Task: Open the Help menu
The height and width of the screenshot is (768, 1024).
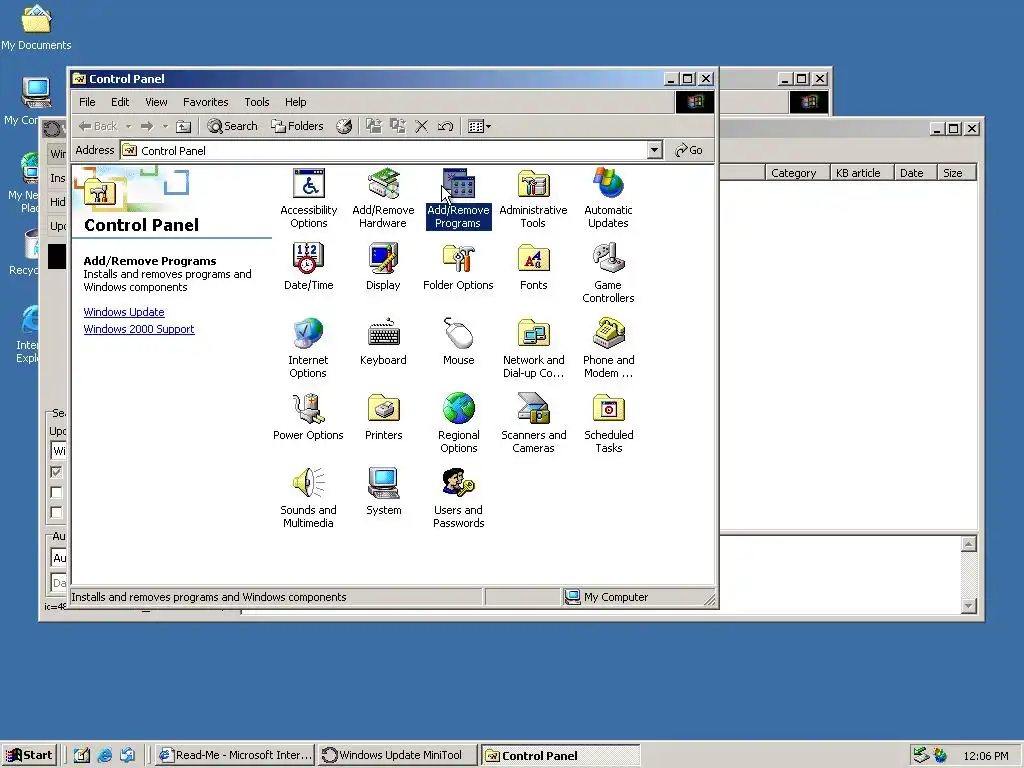Action: [x=295, y=102]
